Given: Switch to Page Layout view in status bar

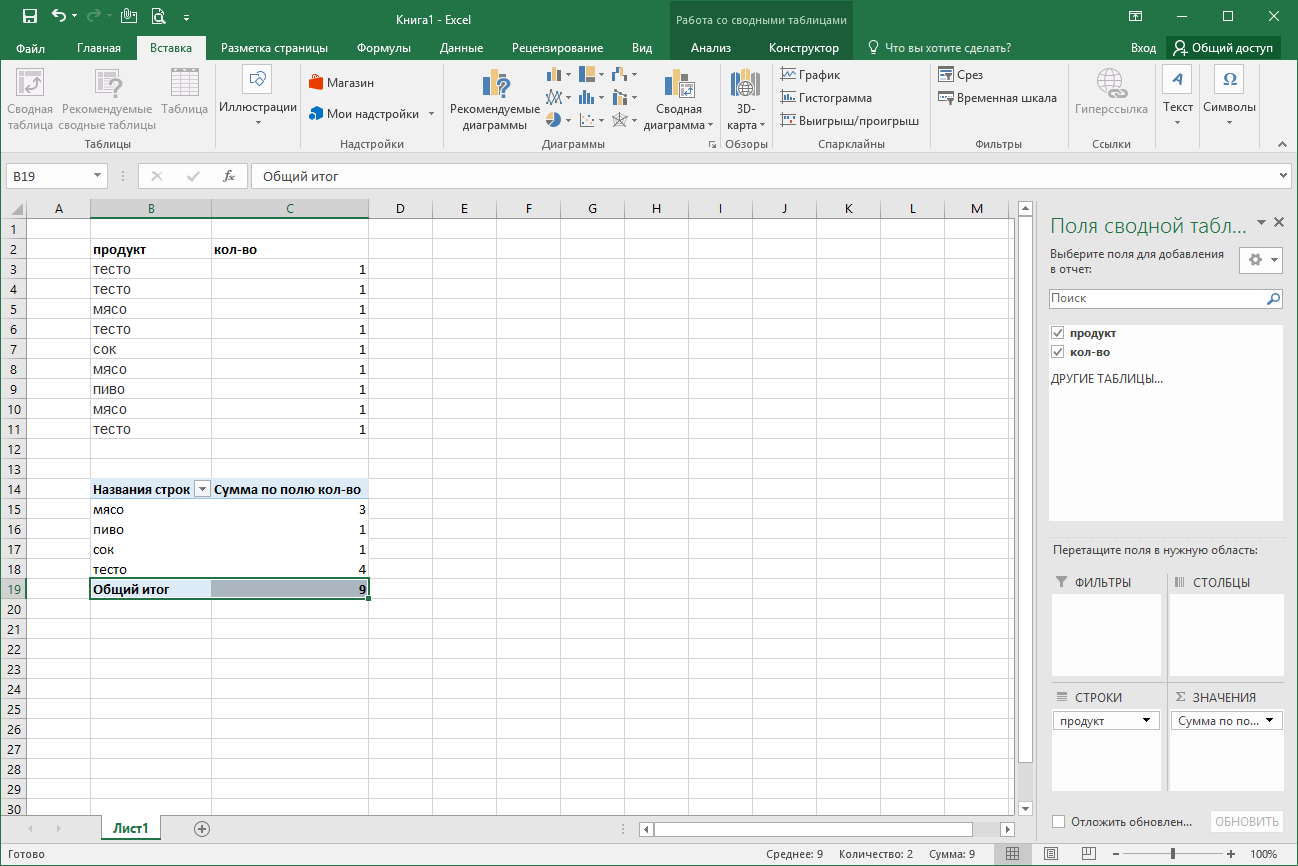Looking at the screenshot, I should [x=1050, y=854].
